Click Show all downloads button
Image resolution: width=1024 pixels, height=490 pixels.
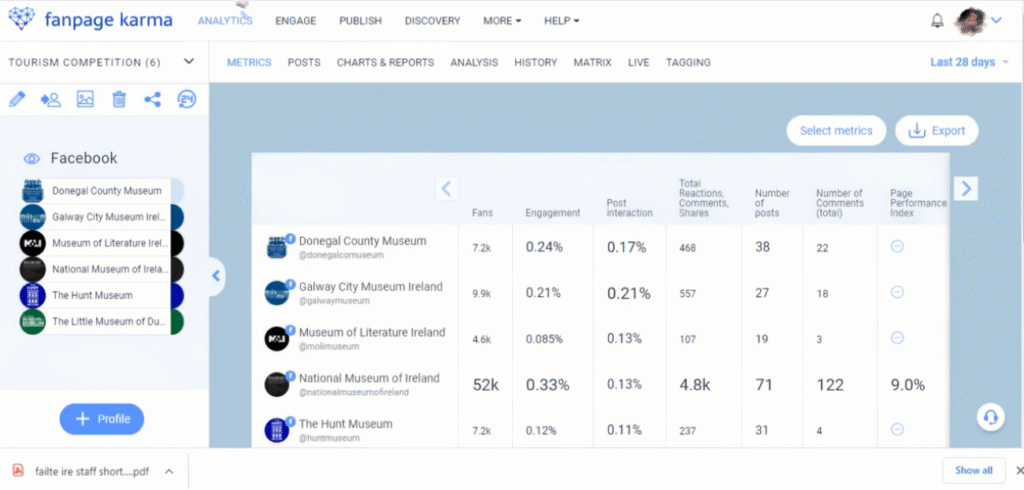click(973, 470)
